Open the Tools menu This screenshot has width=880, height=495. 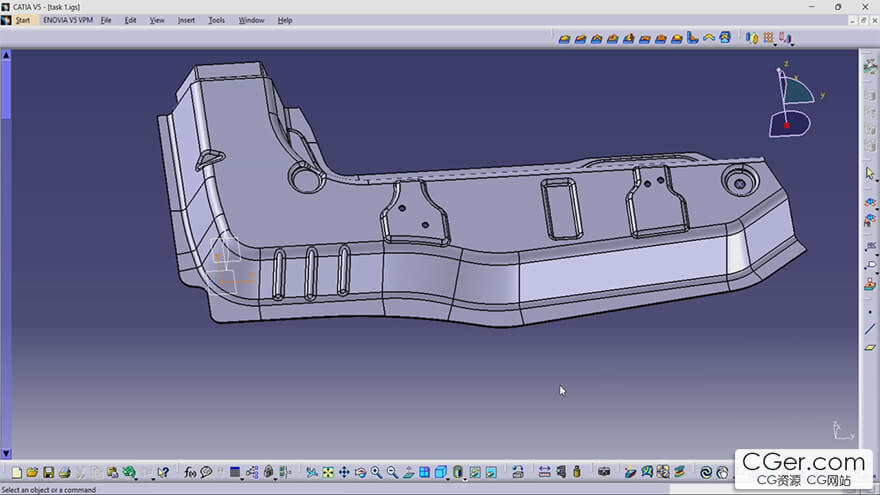(217, 20)
